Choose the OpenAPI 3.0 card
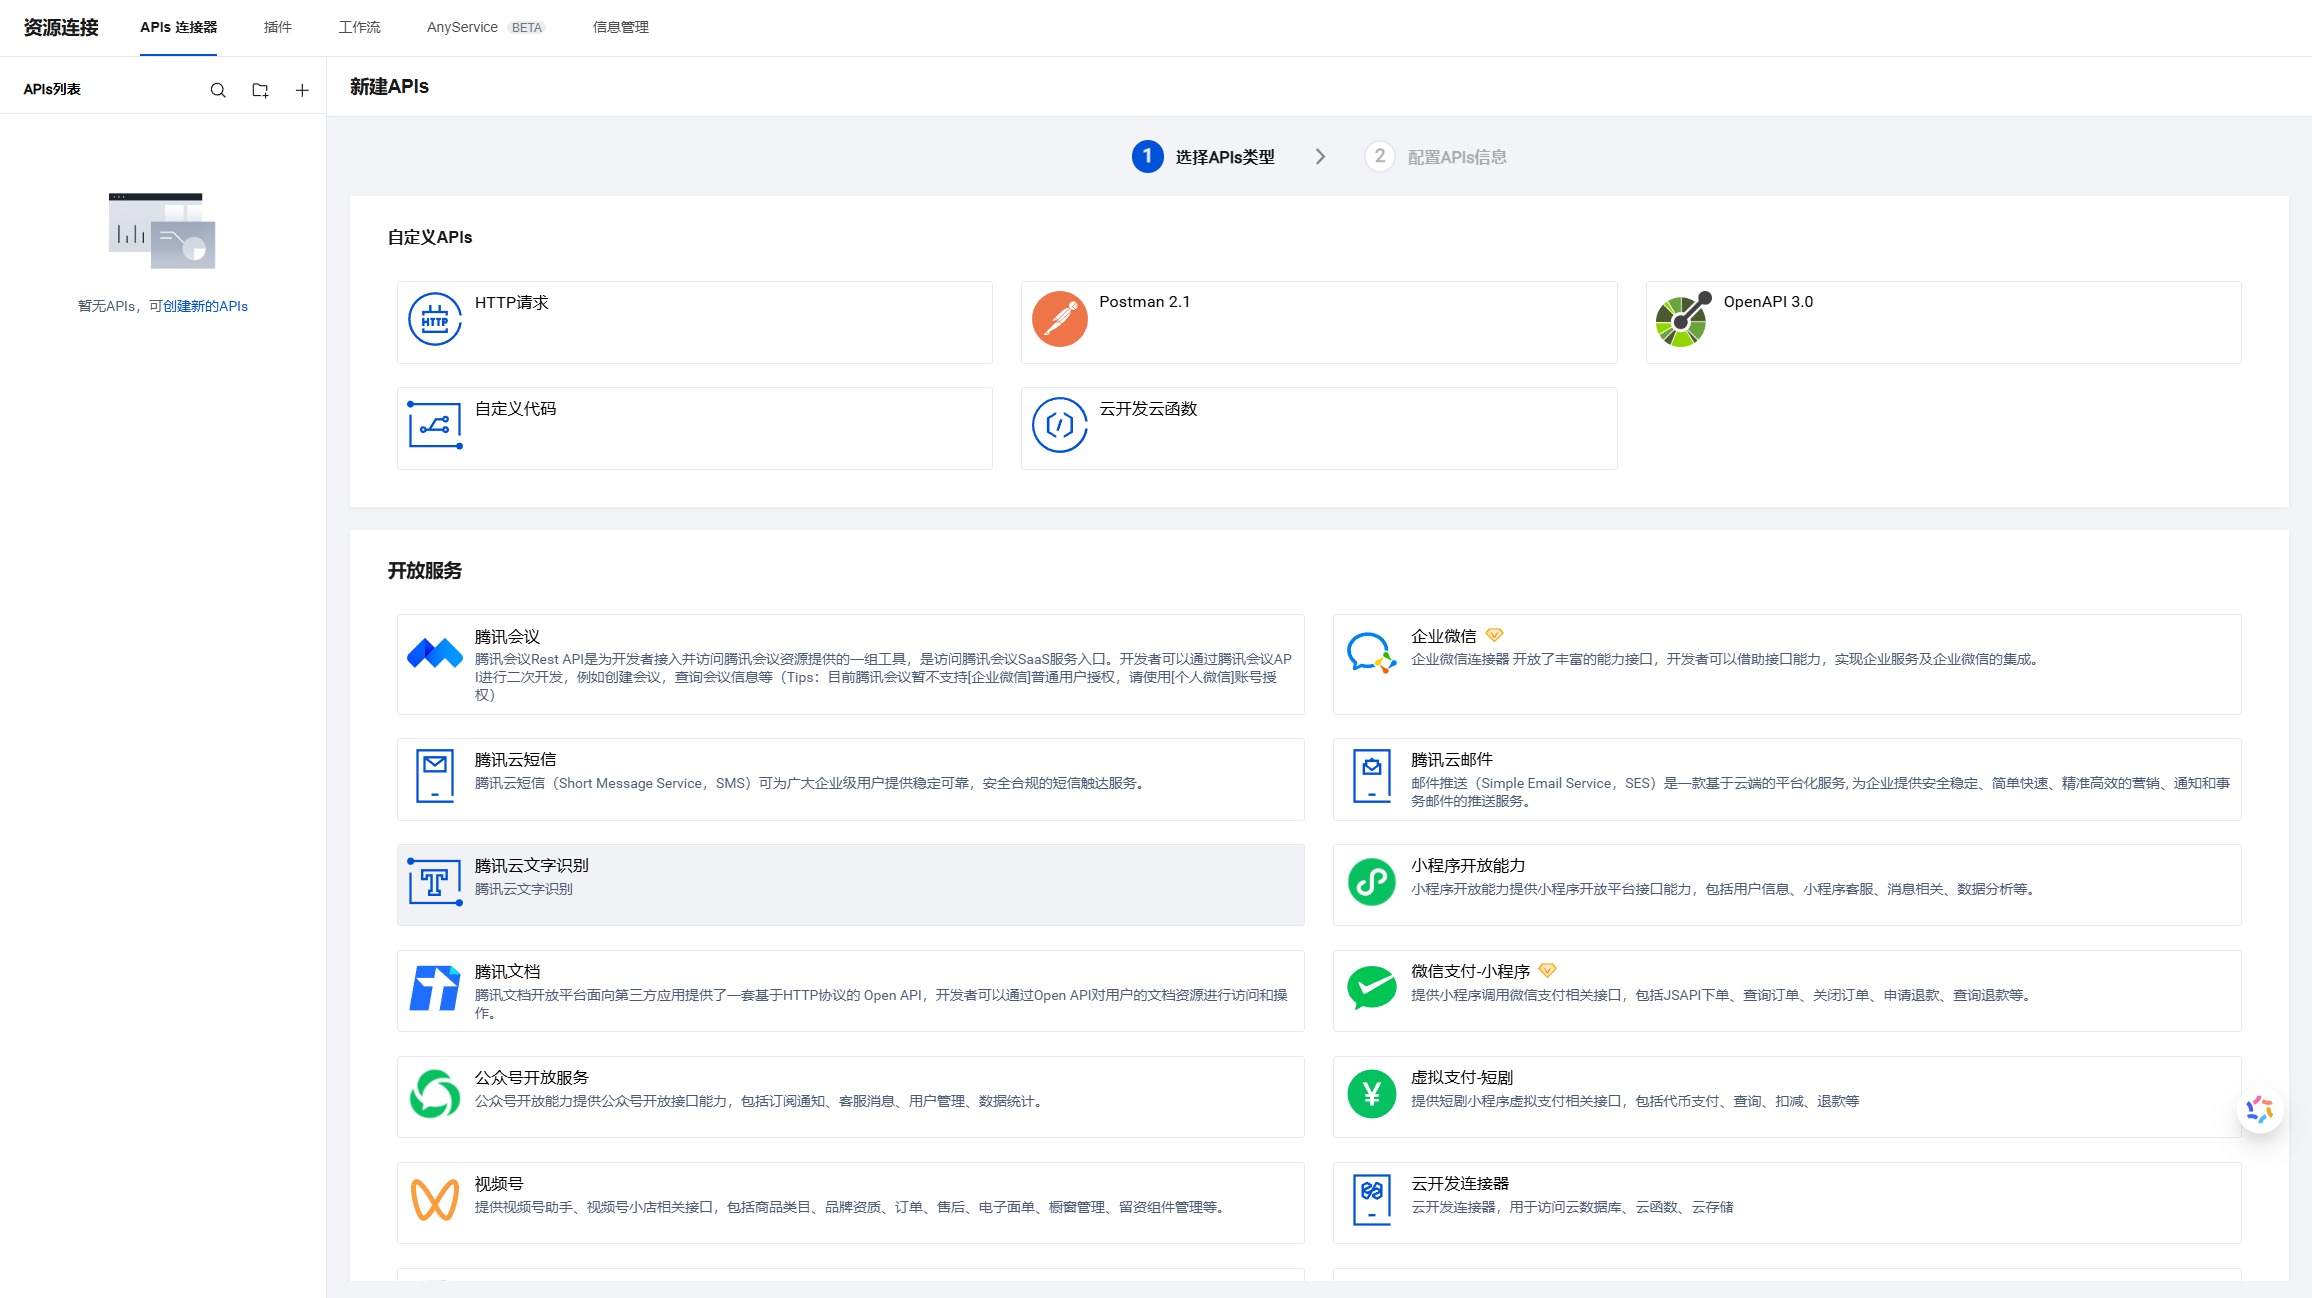The width and height of the screenshot is (2312, 1298). point(1944,322)
